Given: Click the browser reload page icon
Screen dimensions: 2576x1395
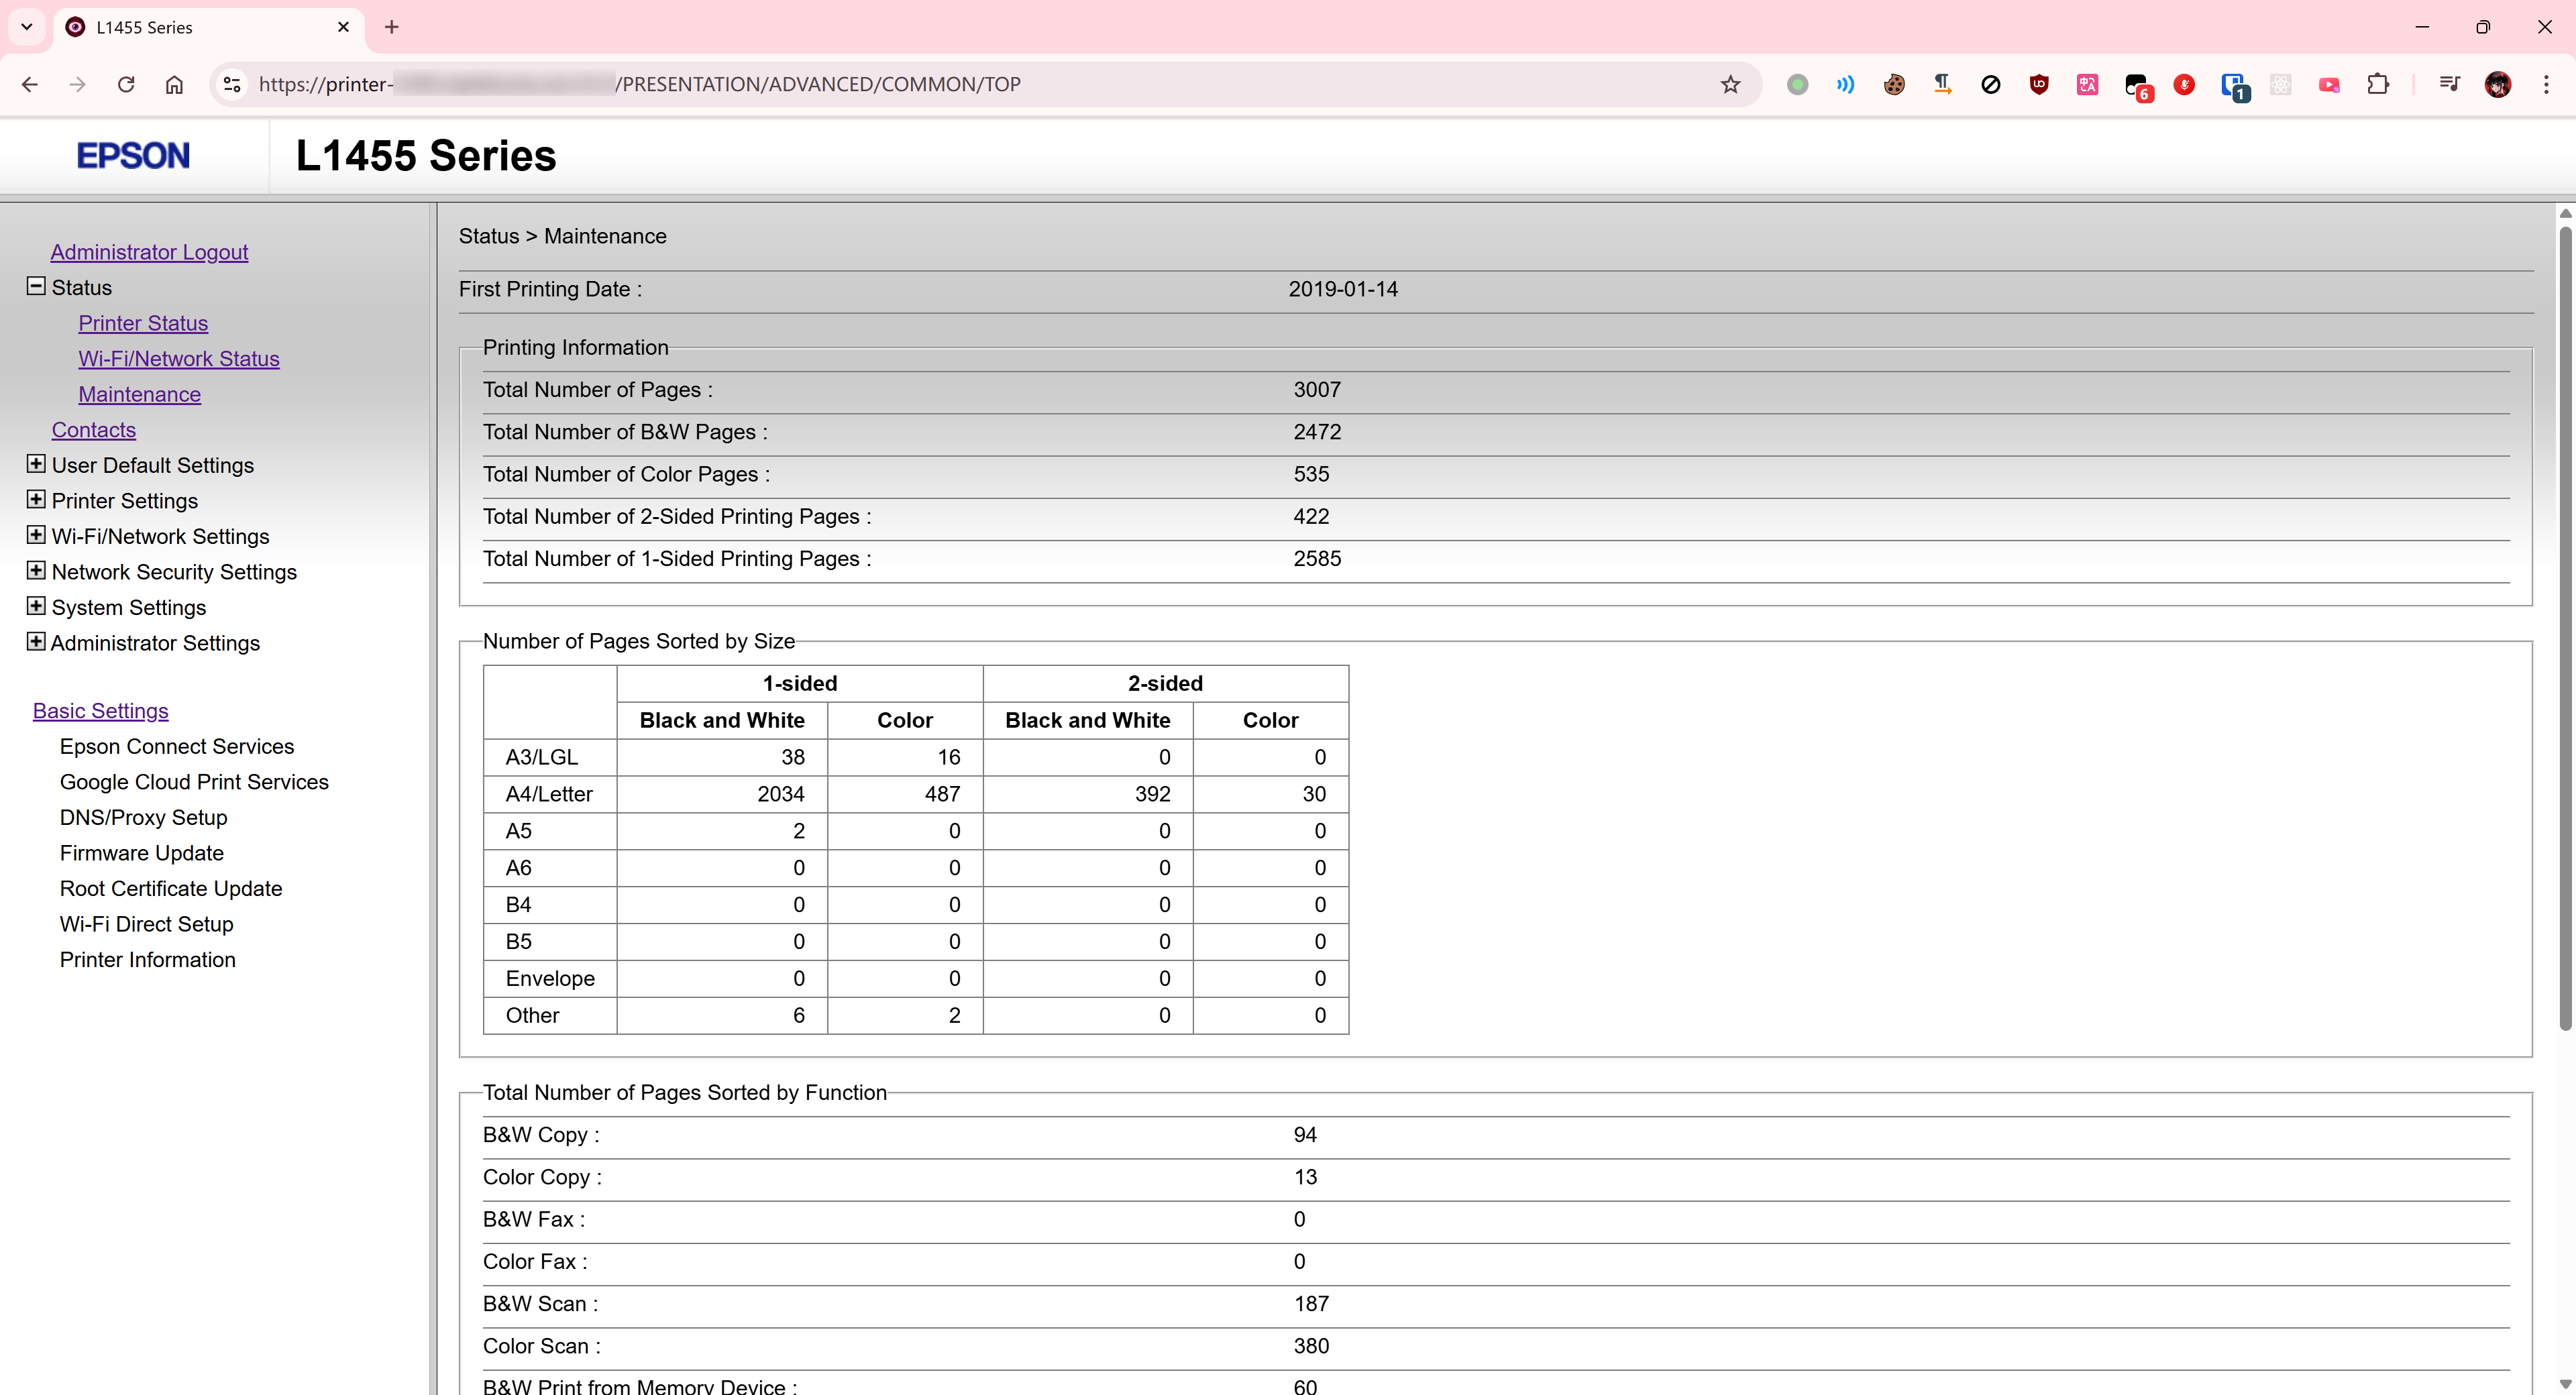Looking at the screenshot, I should [x=126, y=84].
